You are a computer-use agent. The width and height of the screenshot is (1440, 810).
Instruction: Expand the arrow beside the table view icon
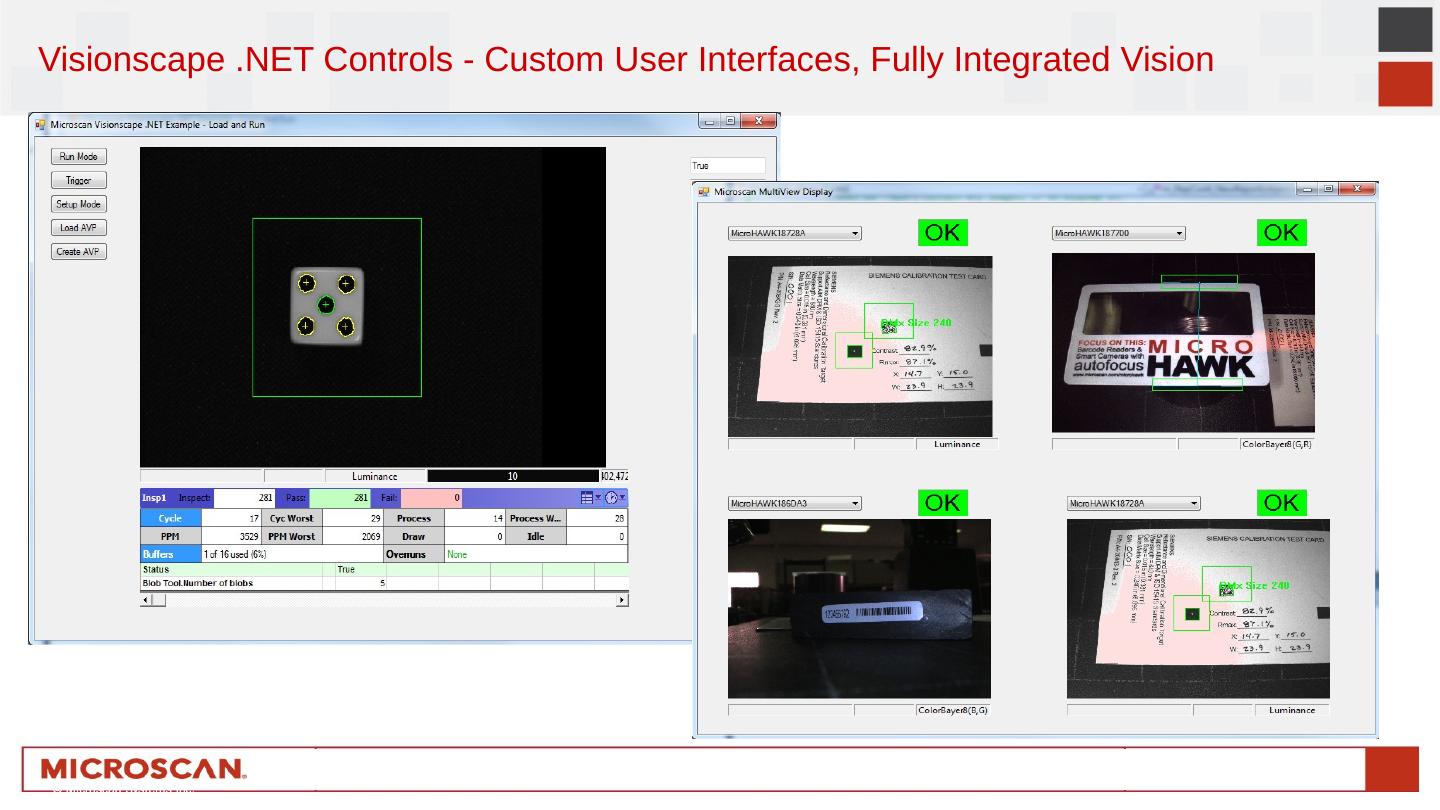(x=598, y=497)
